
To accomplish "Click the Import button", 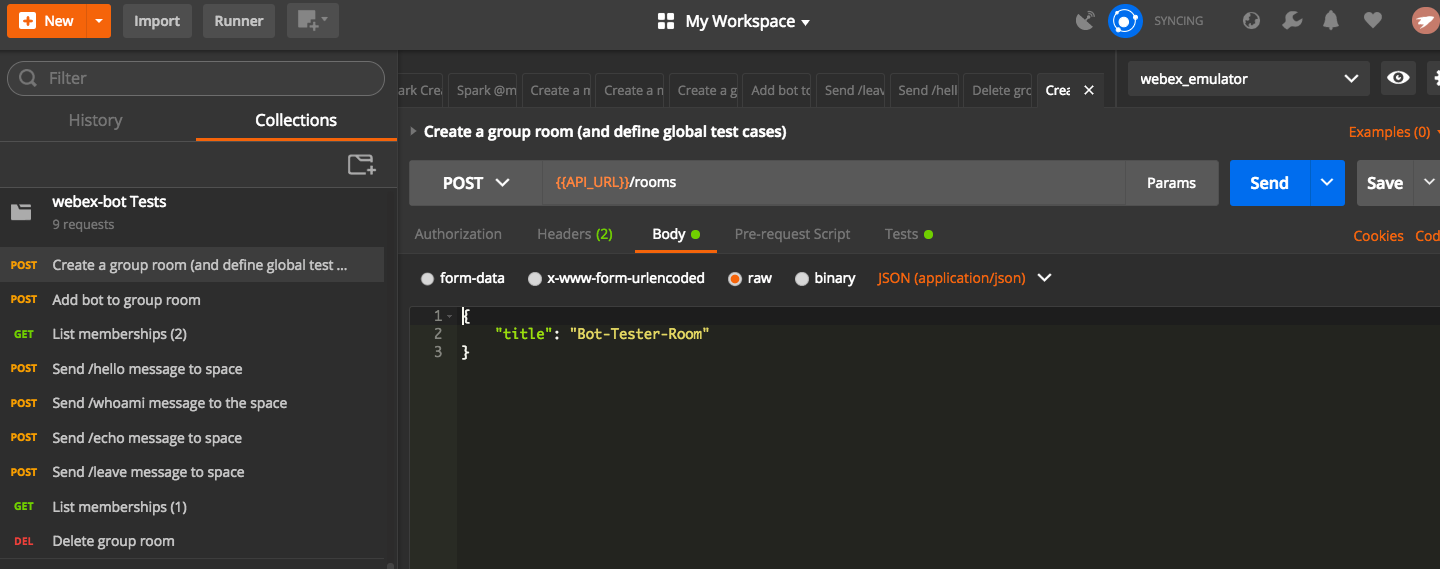I will point(157,21).
